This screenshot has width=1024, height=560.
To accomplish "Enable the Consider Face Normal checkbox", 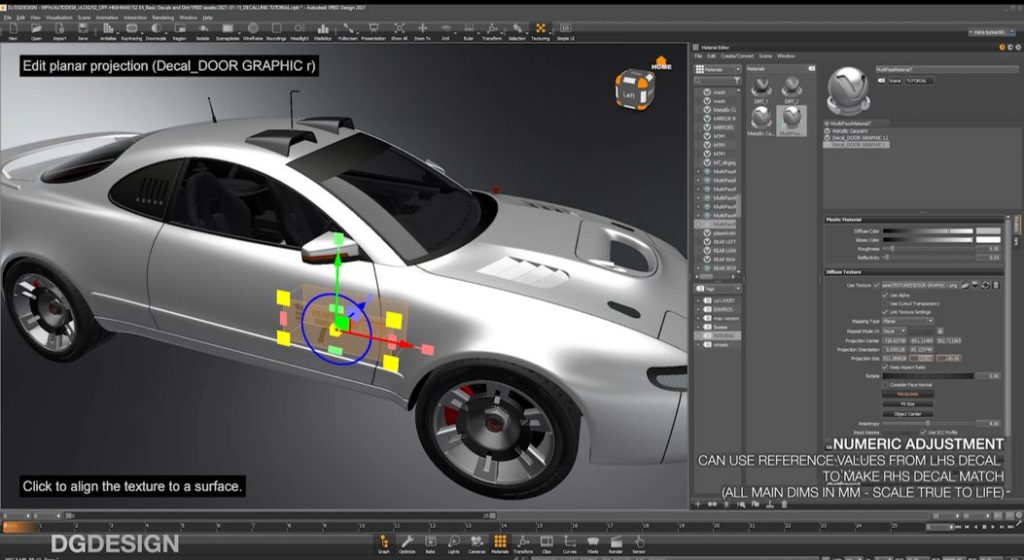I will pyautogui.click(x=885, y=384).
